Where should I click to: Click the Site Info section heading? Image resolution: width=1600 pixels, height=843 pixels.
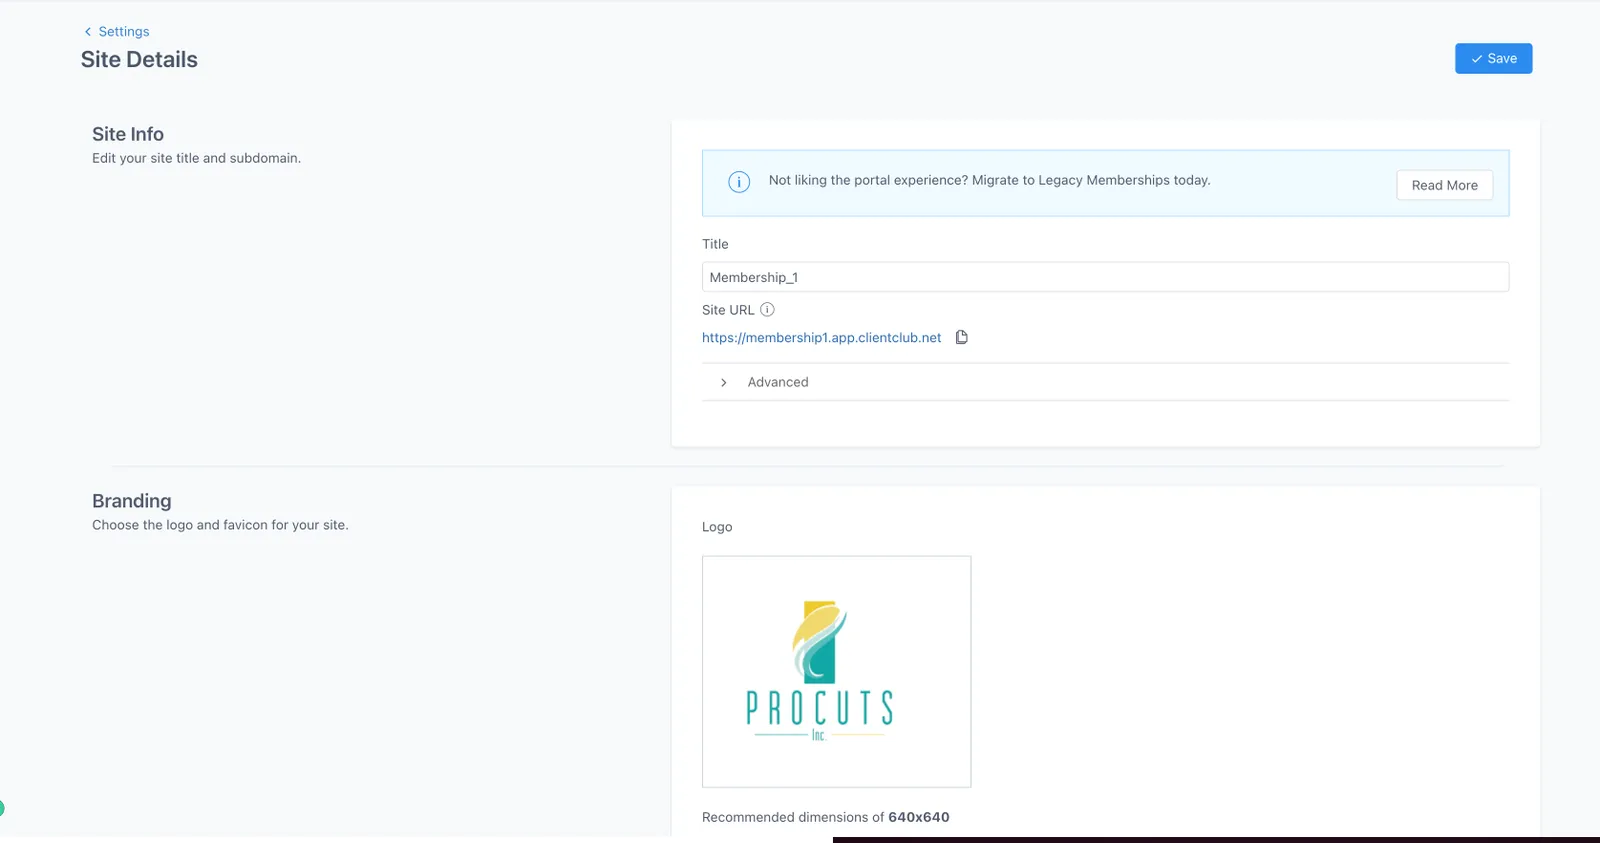(x=128, y=134)
